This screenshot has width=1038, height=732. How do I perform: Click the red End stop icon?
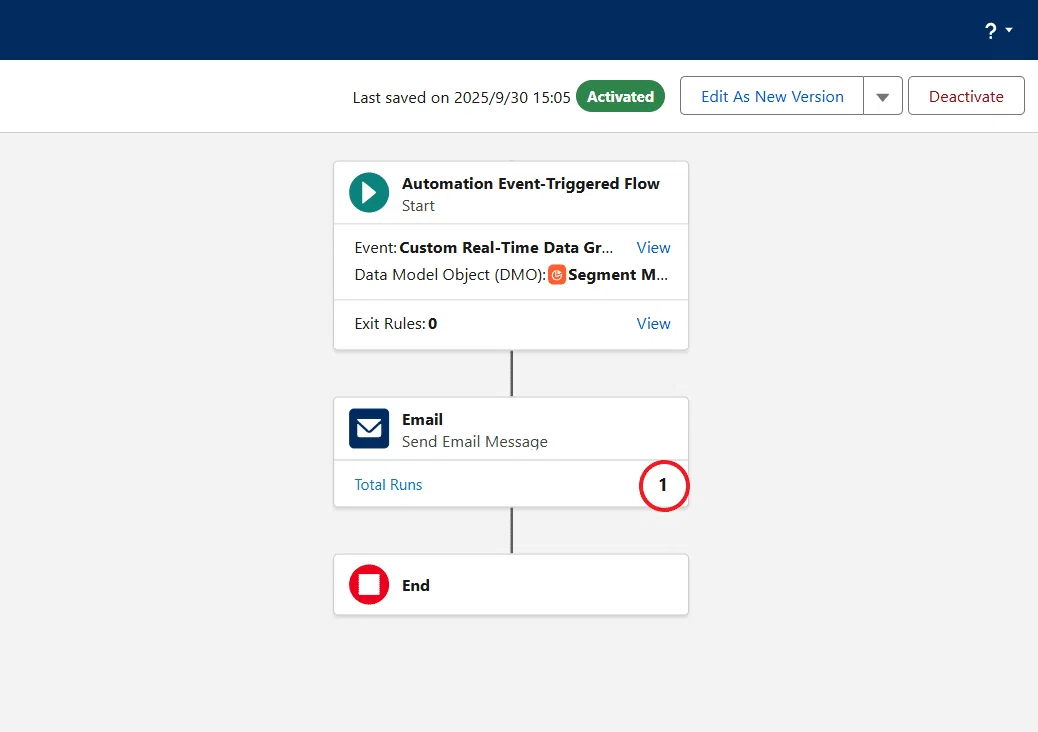click(369, 584)
